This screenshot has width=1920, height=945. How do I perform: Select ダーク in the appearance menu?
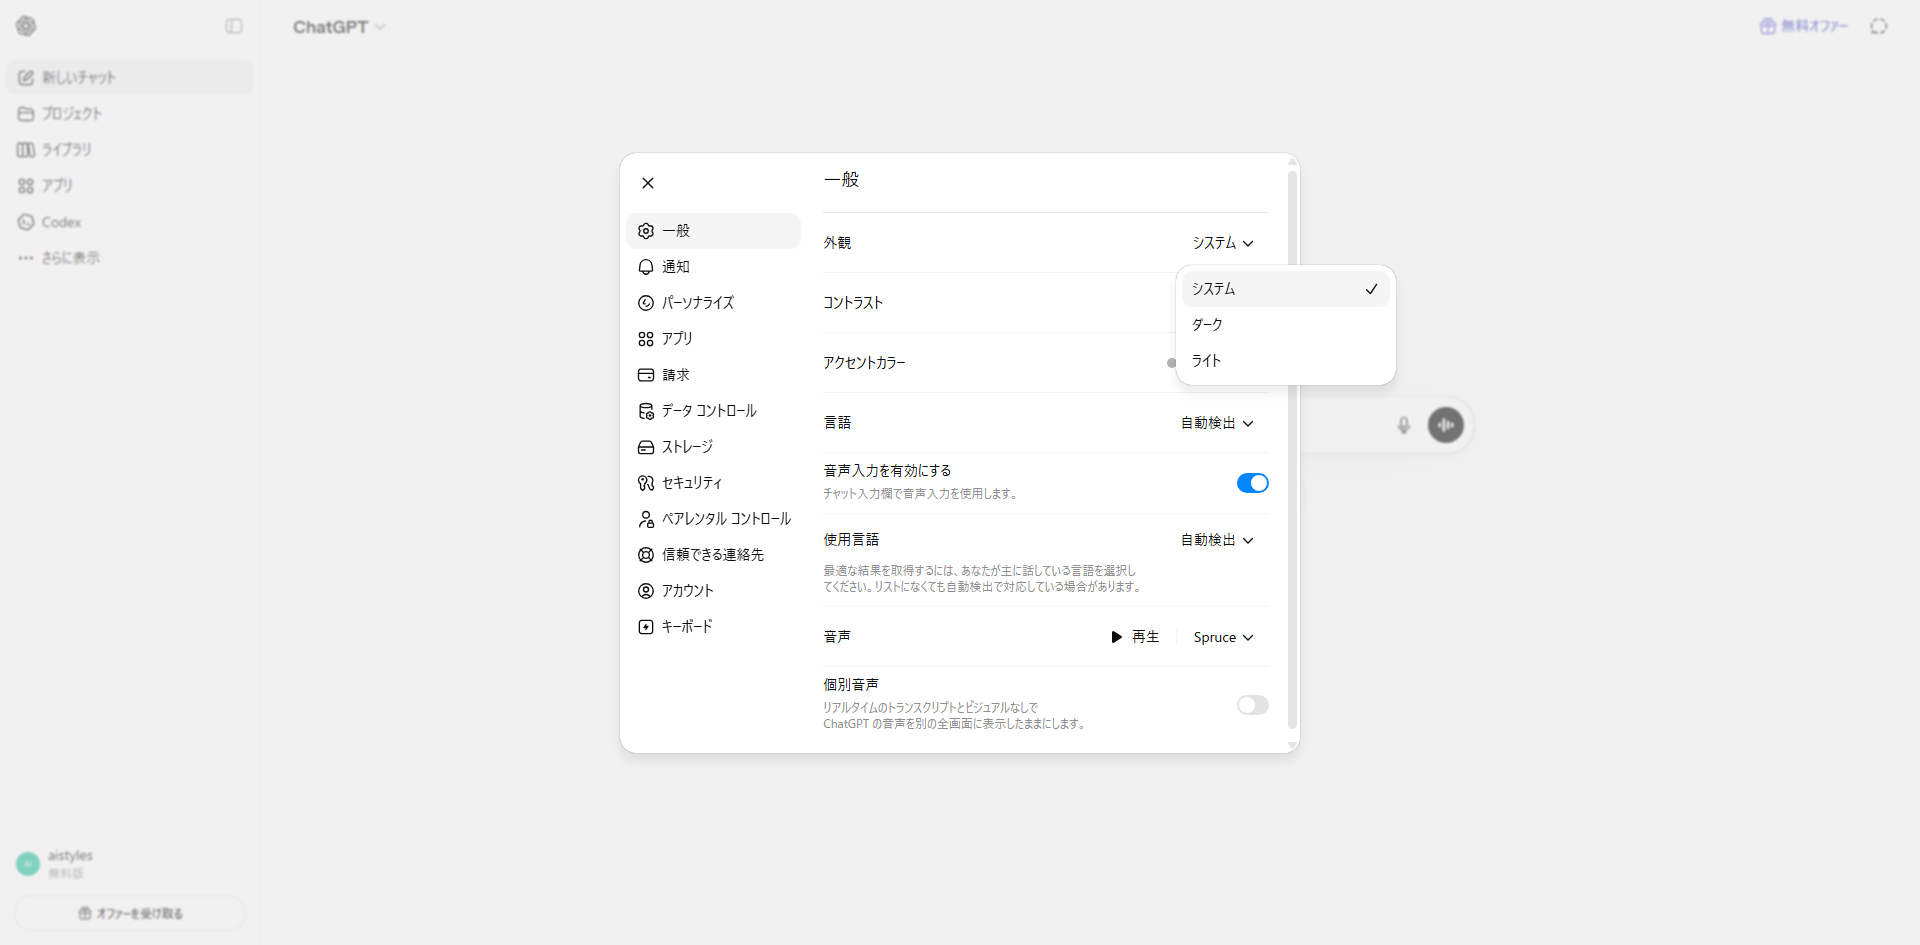coord(1285,325)
